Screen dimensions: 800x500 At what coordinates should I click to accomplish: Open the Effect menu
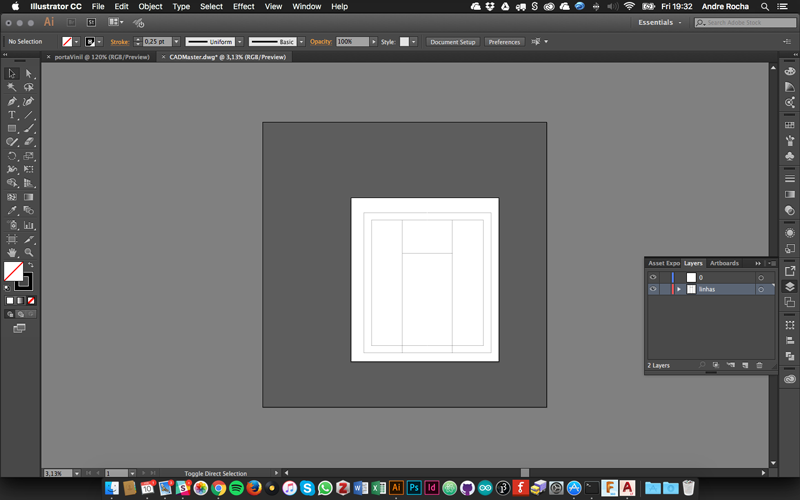[x=243, y=7]
